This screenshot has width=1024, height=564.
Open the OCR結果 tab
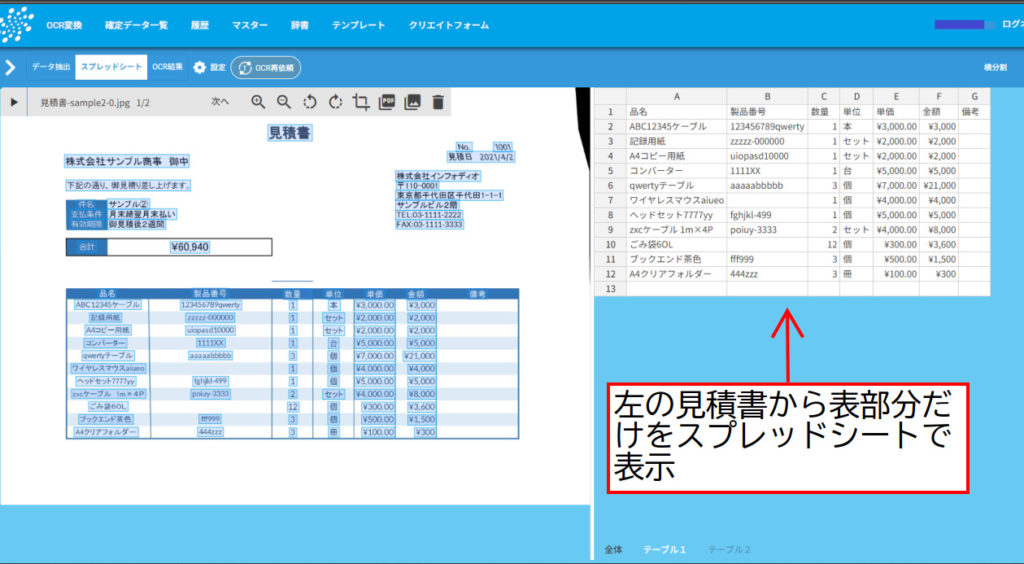(x=168, y=67)
